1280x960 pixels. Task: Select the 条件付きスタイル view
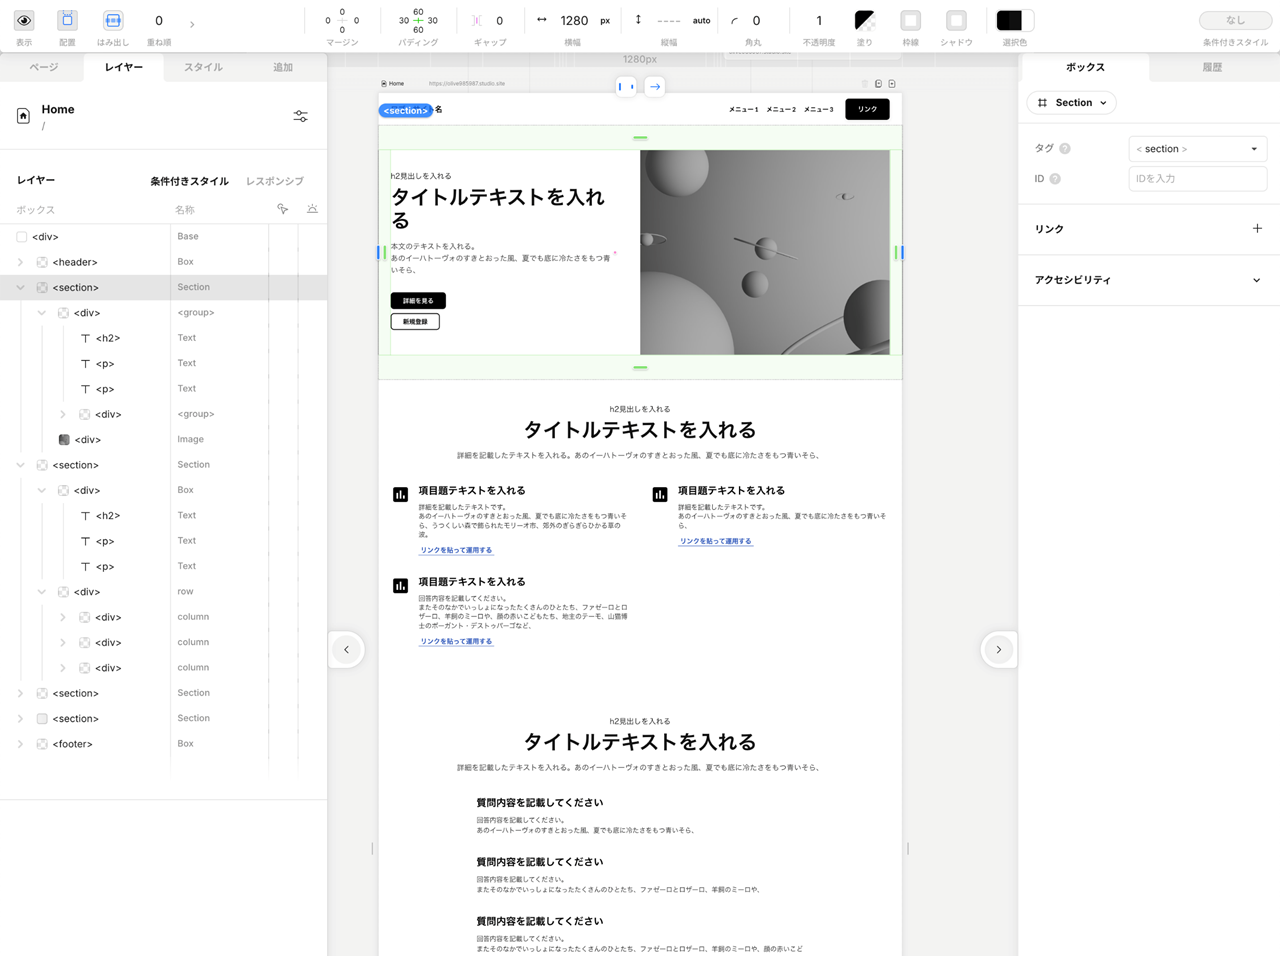tap(189, 181)
